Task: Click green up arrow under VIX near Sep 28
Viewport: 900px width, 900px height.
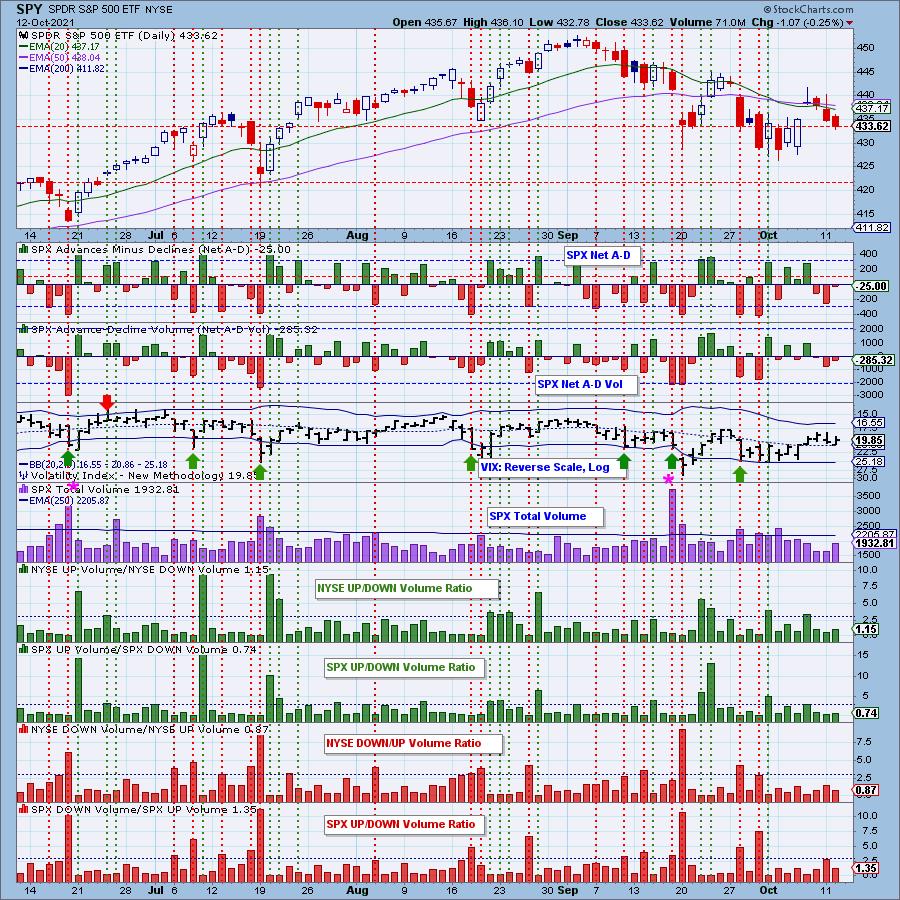Action: pyautogui.click(x=740, y=474)
